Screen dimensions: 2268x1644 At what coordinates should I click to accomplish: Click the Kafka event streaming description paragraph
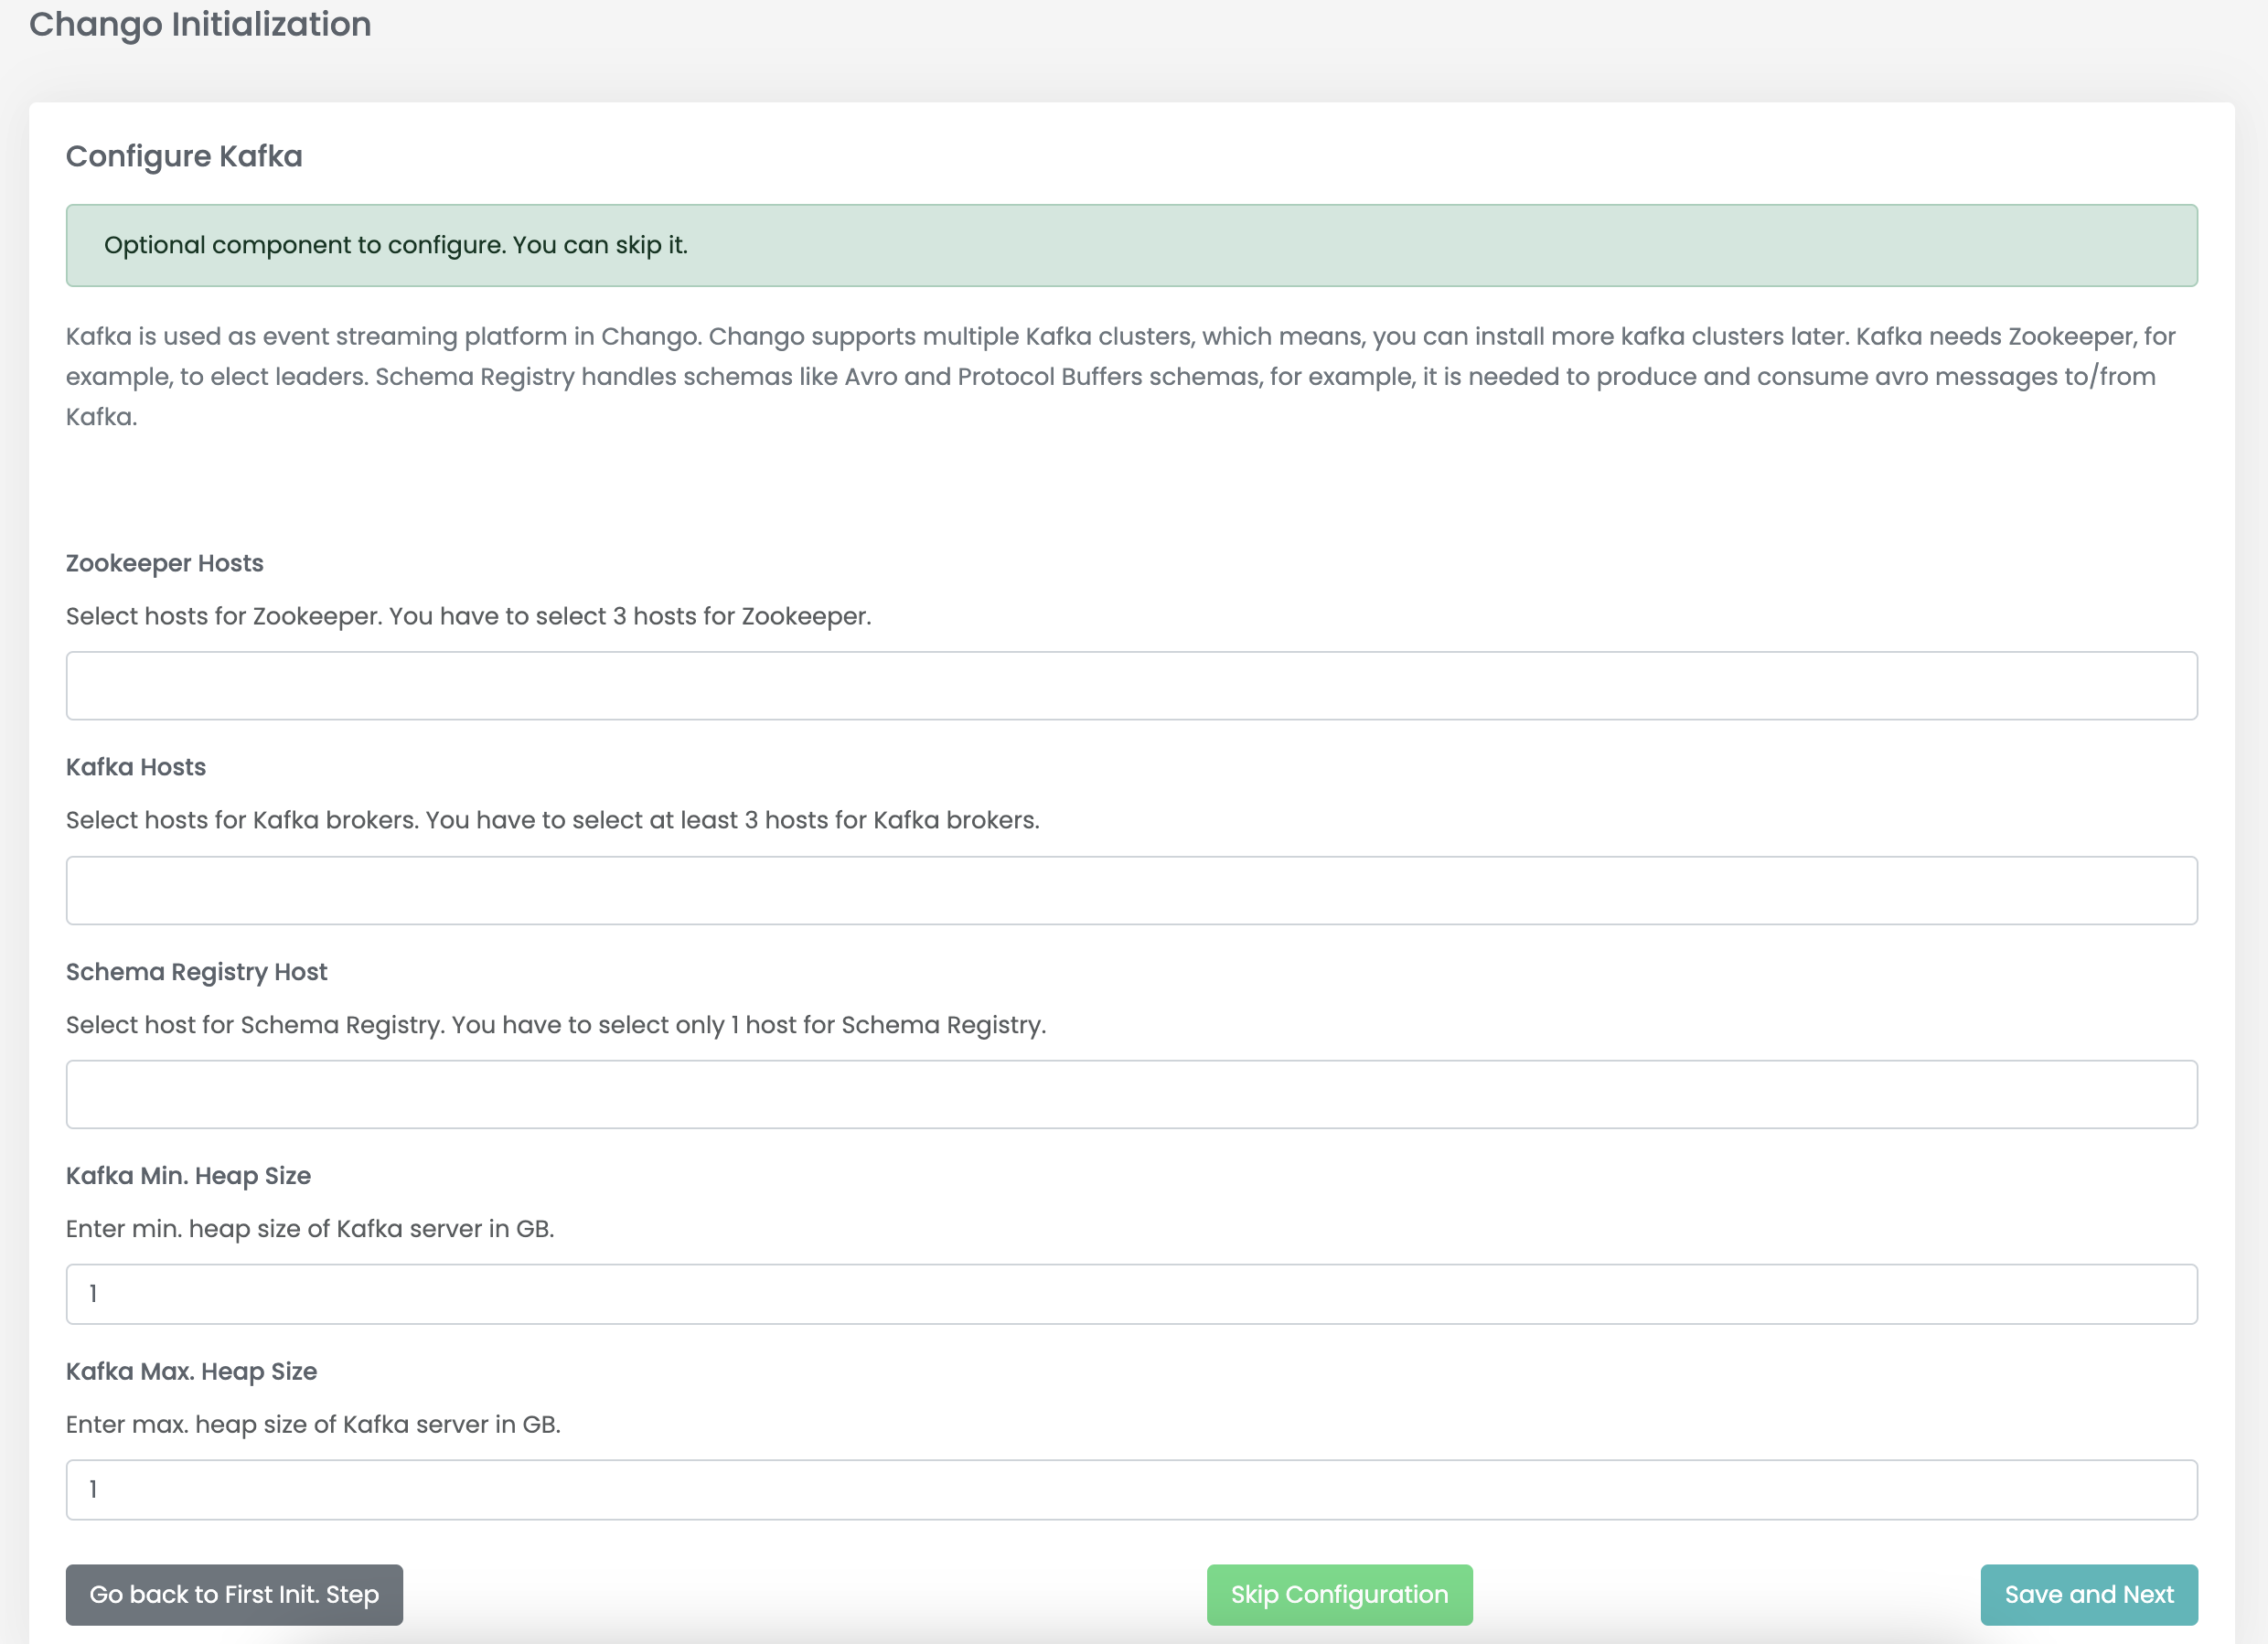point(1121,377)
